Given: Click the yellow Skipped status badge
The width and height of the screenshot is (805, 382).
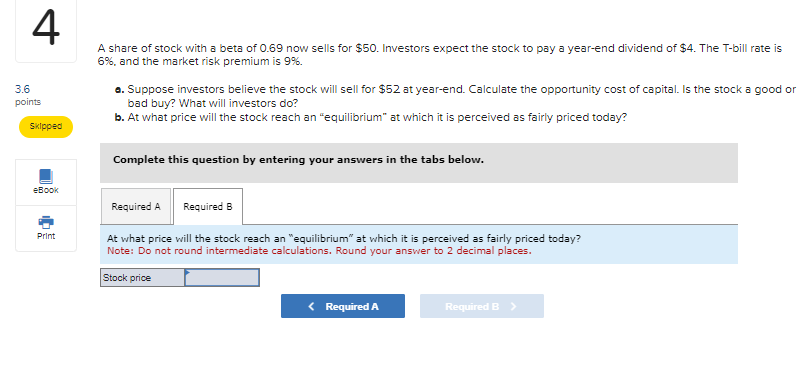Looking at the screenshot, I should [46, 127].
